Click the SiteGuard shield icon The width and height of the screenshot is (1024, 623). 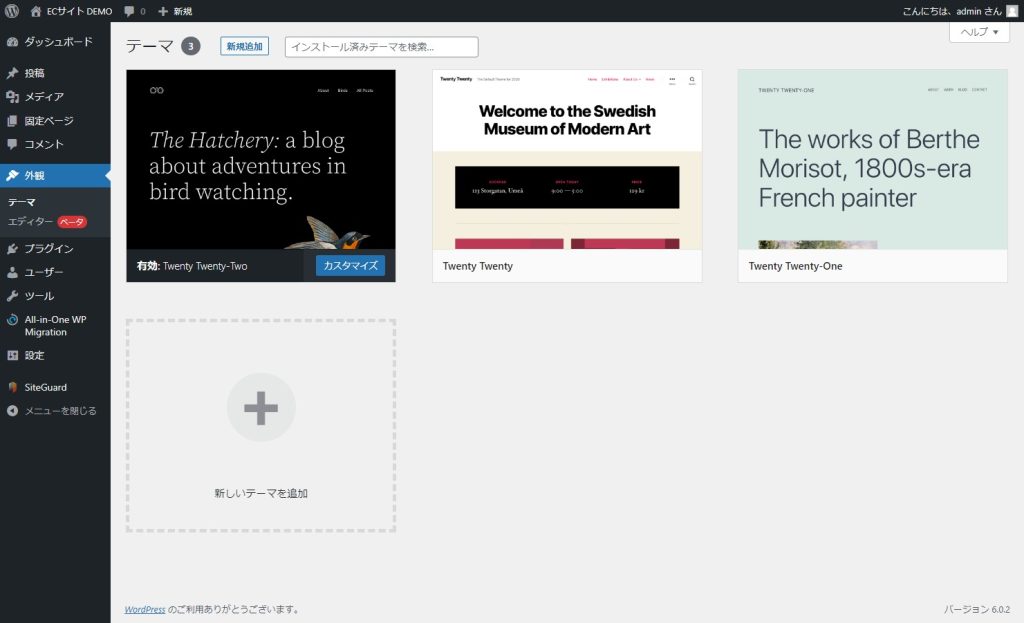[x=12, y=387]
